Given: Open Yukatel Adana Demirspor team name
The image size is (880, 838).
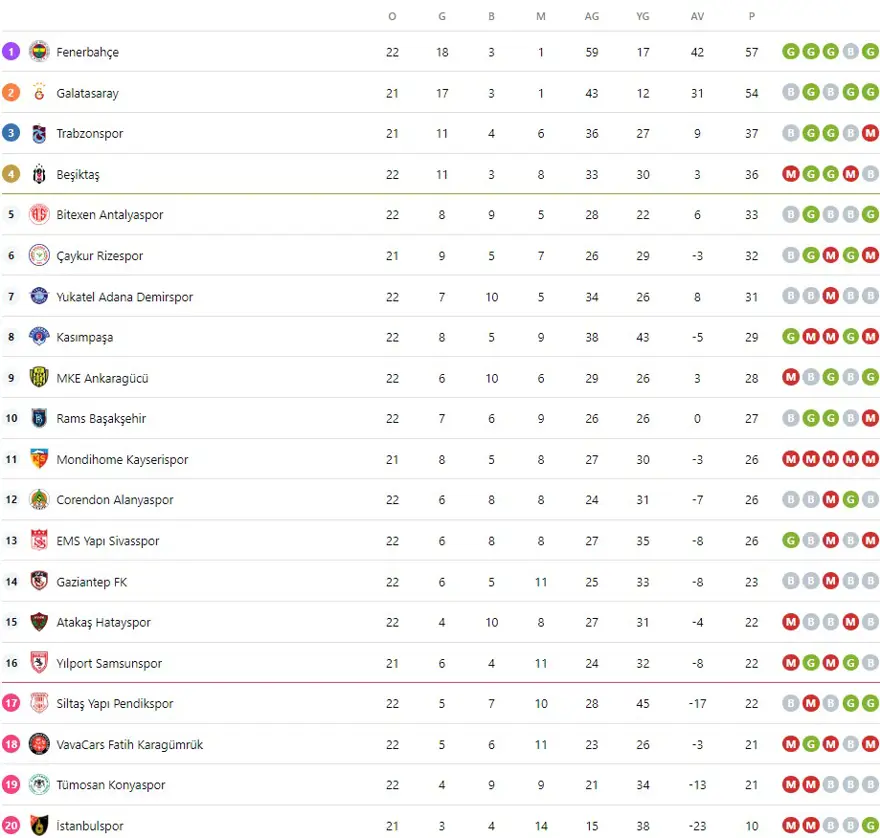Looking at the screenshot, I should pos(124,297).
